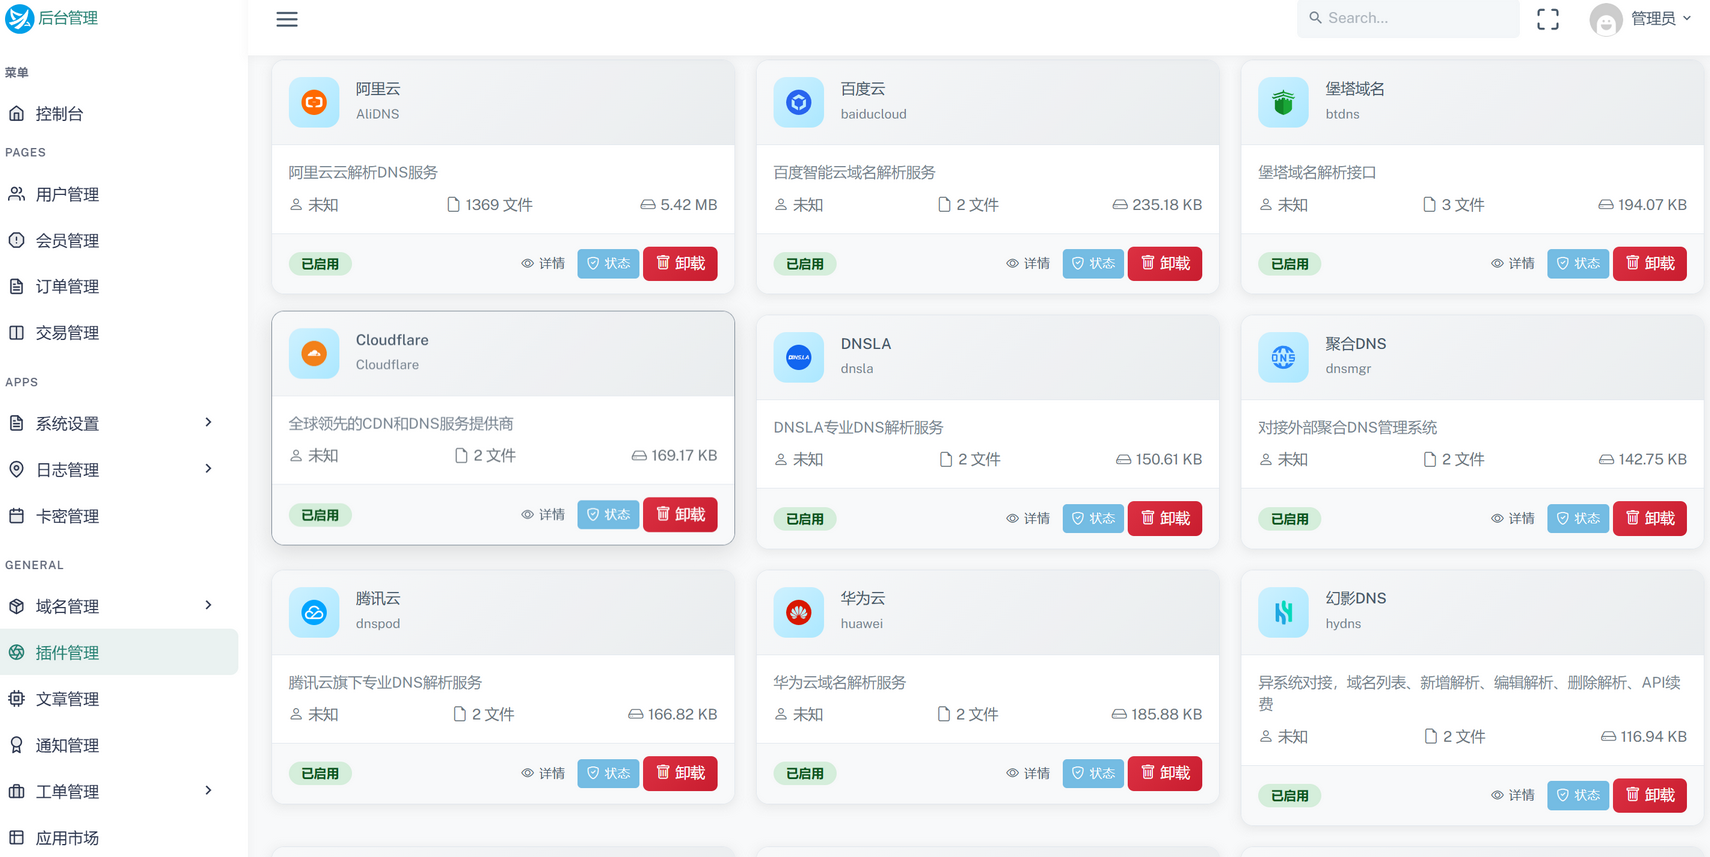Click the 华为云 huawei plugin icon

point(798,612)
